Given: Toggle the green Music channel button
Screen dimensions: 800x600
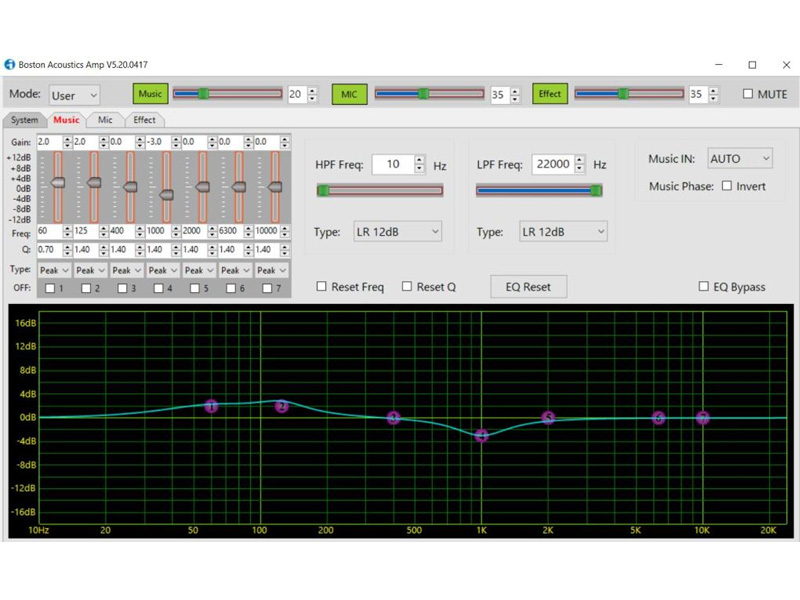Looking at the screenshot, I should pyautogui.click(x=151, y=94).
